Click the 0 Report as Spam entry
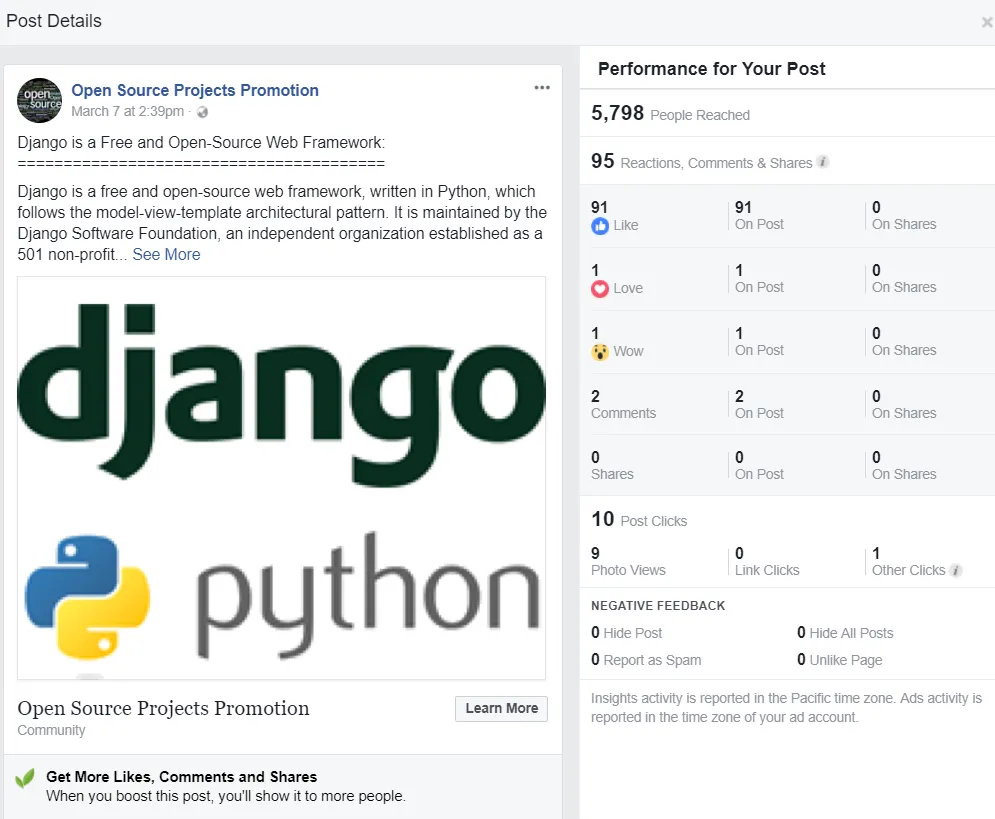Image resolution: width=995 pixels, height=819 pixels. coord(646,660)
